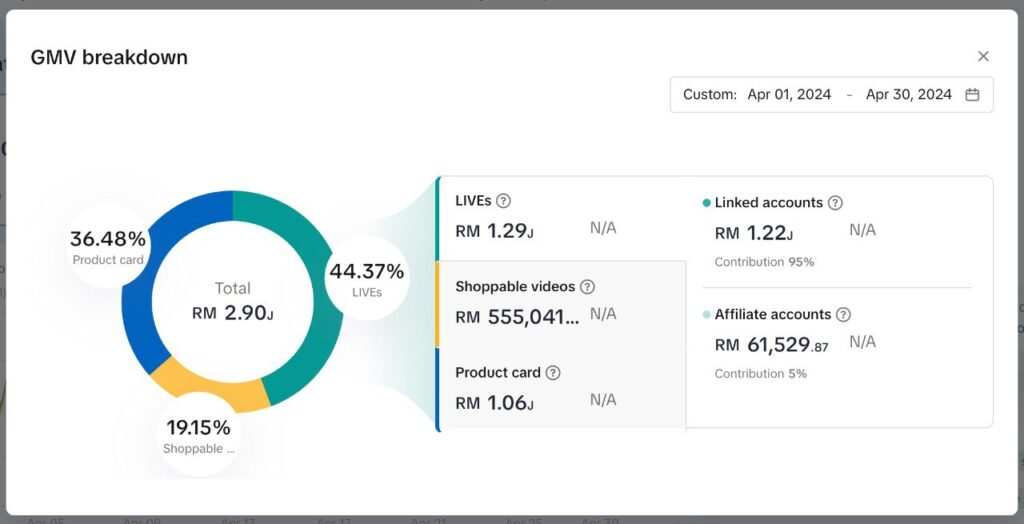Viewport: 1024px width, 524px height.
Task: Click the question mark next to Product card
Action: pos(552,372)
